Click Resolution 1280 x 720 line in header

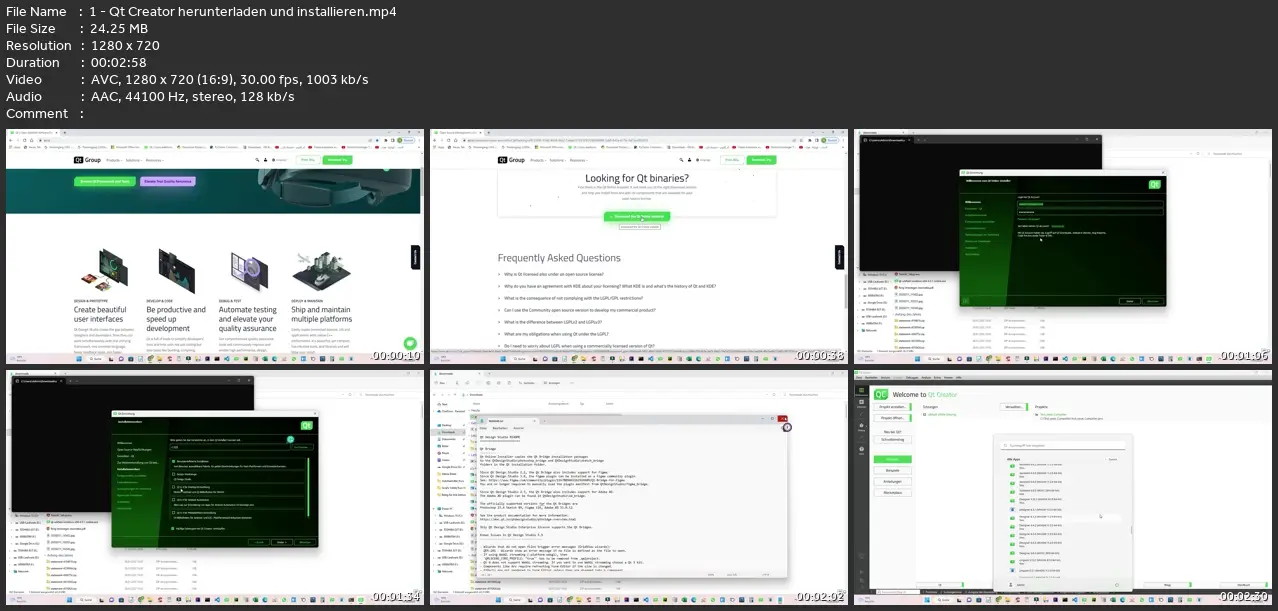click(83, 45)
